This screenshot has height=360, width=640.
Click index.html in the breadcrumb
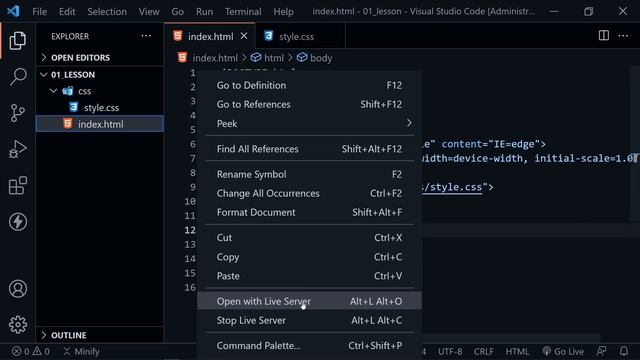215,58
